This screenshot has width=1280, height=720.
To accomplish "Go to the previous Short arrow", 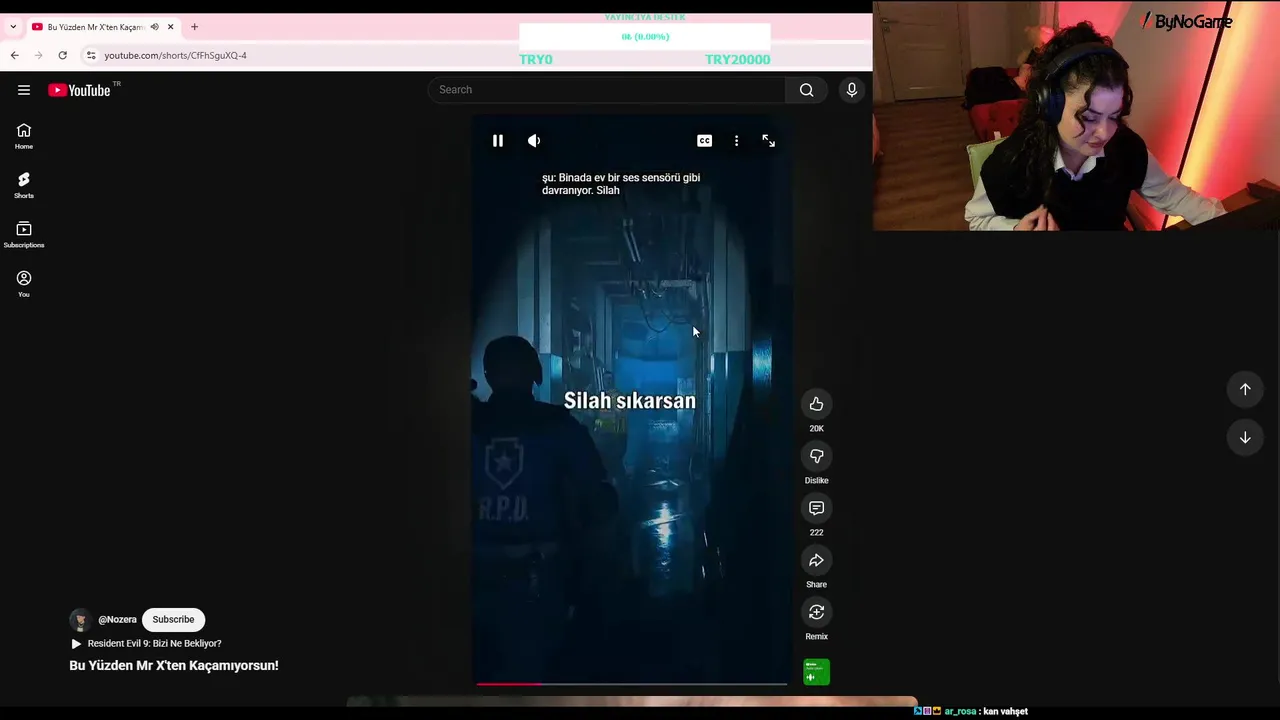I will tap(1245, 389).
